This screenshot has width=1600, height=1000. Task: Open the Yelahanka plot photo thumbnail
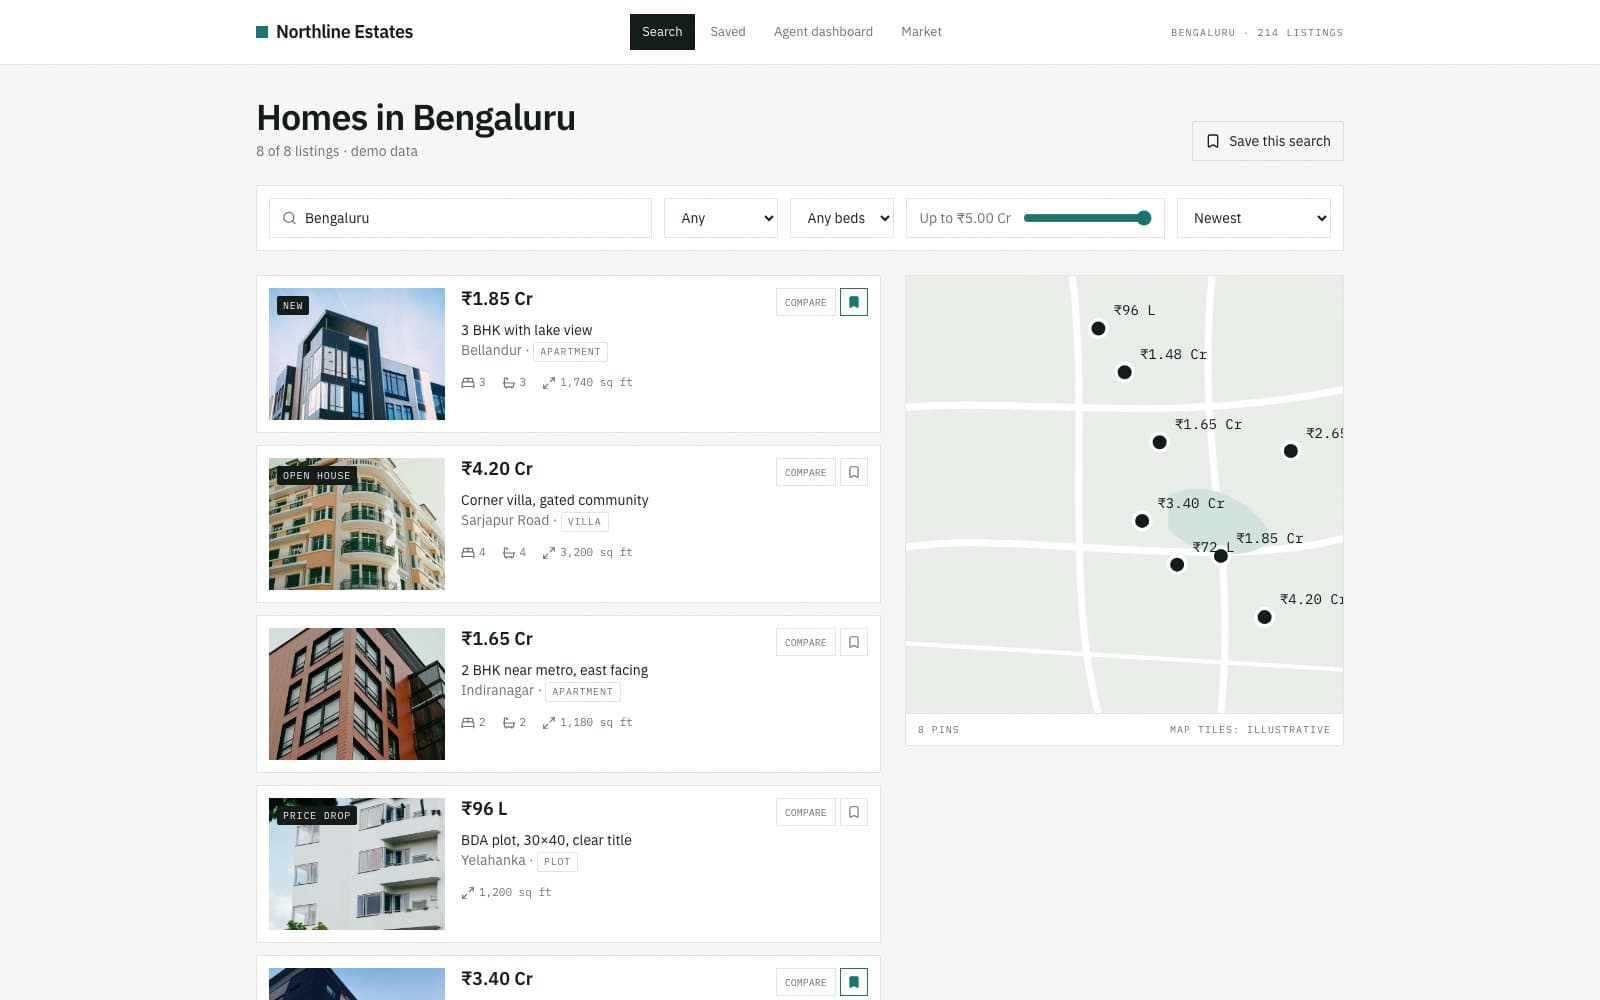(x=357, y=864)
